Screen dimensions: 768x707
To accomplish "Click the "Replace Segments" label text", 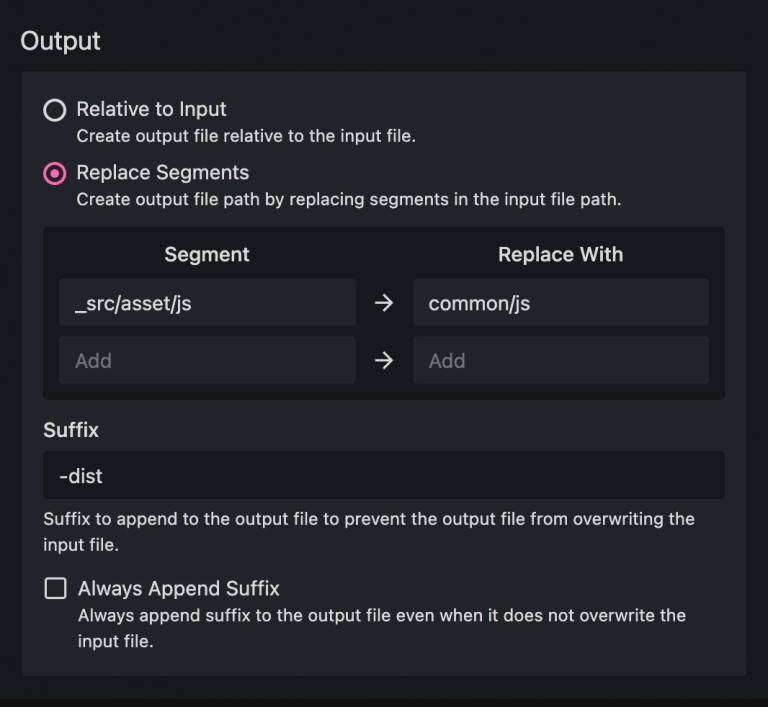I will pyautogui.click(x=163, y=173).
